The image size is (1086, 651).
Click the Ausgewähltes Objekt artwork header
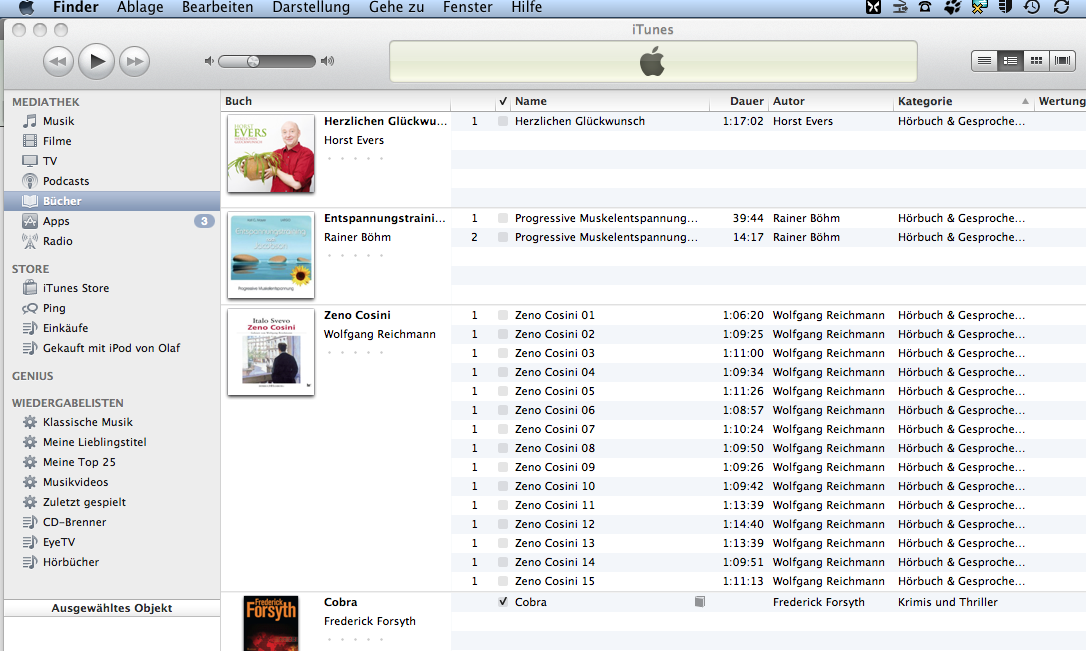pyautogui.click(x=112, y=608)
